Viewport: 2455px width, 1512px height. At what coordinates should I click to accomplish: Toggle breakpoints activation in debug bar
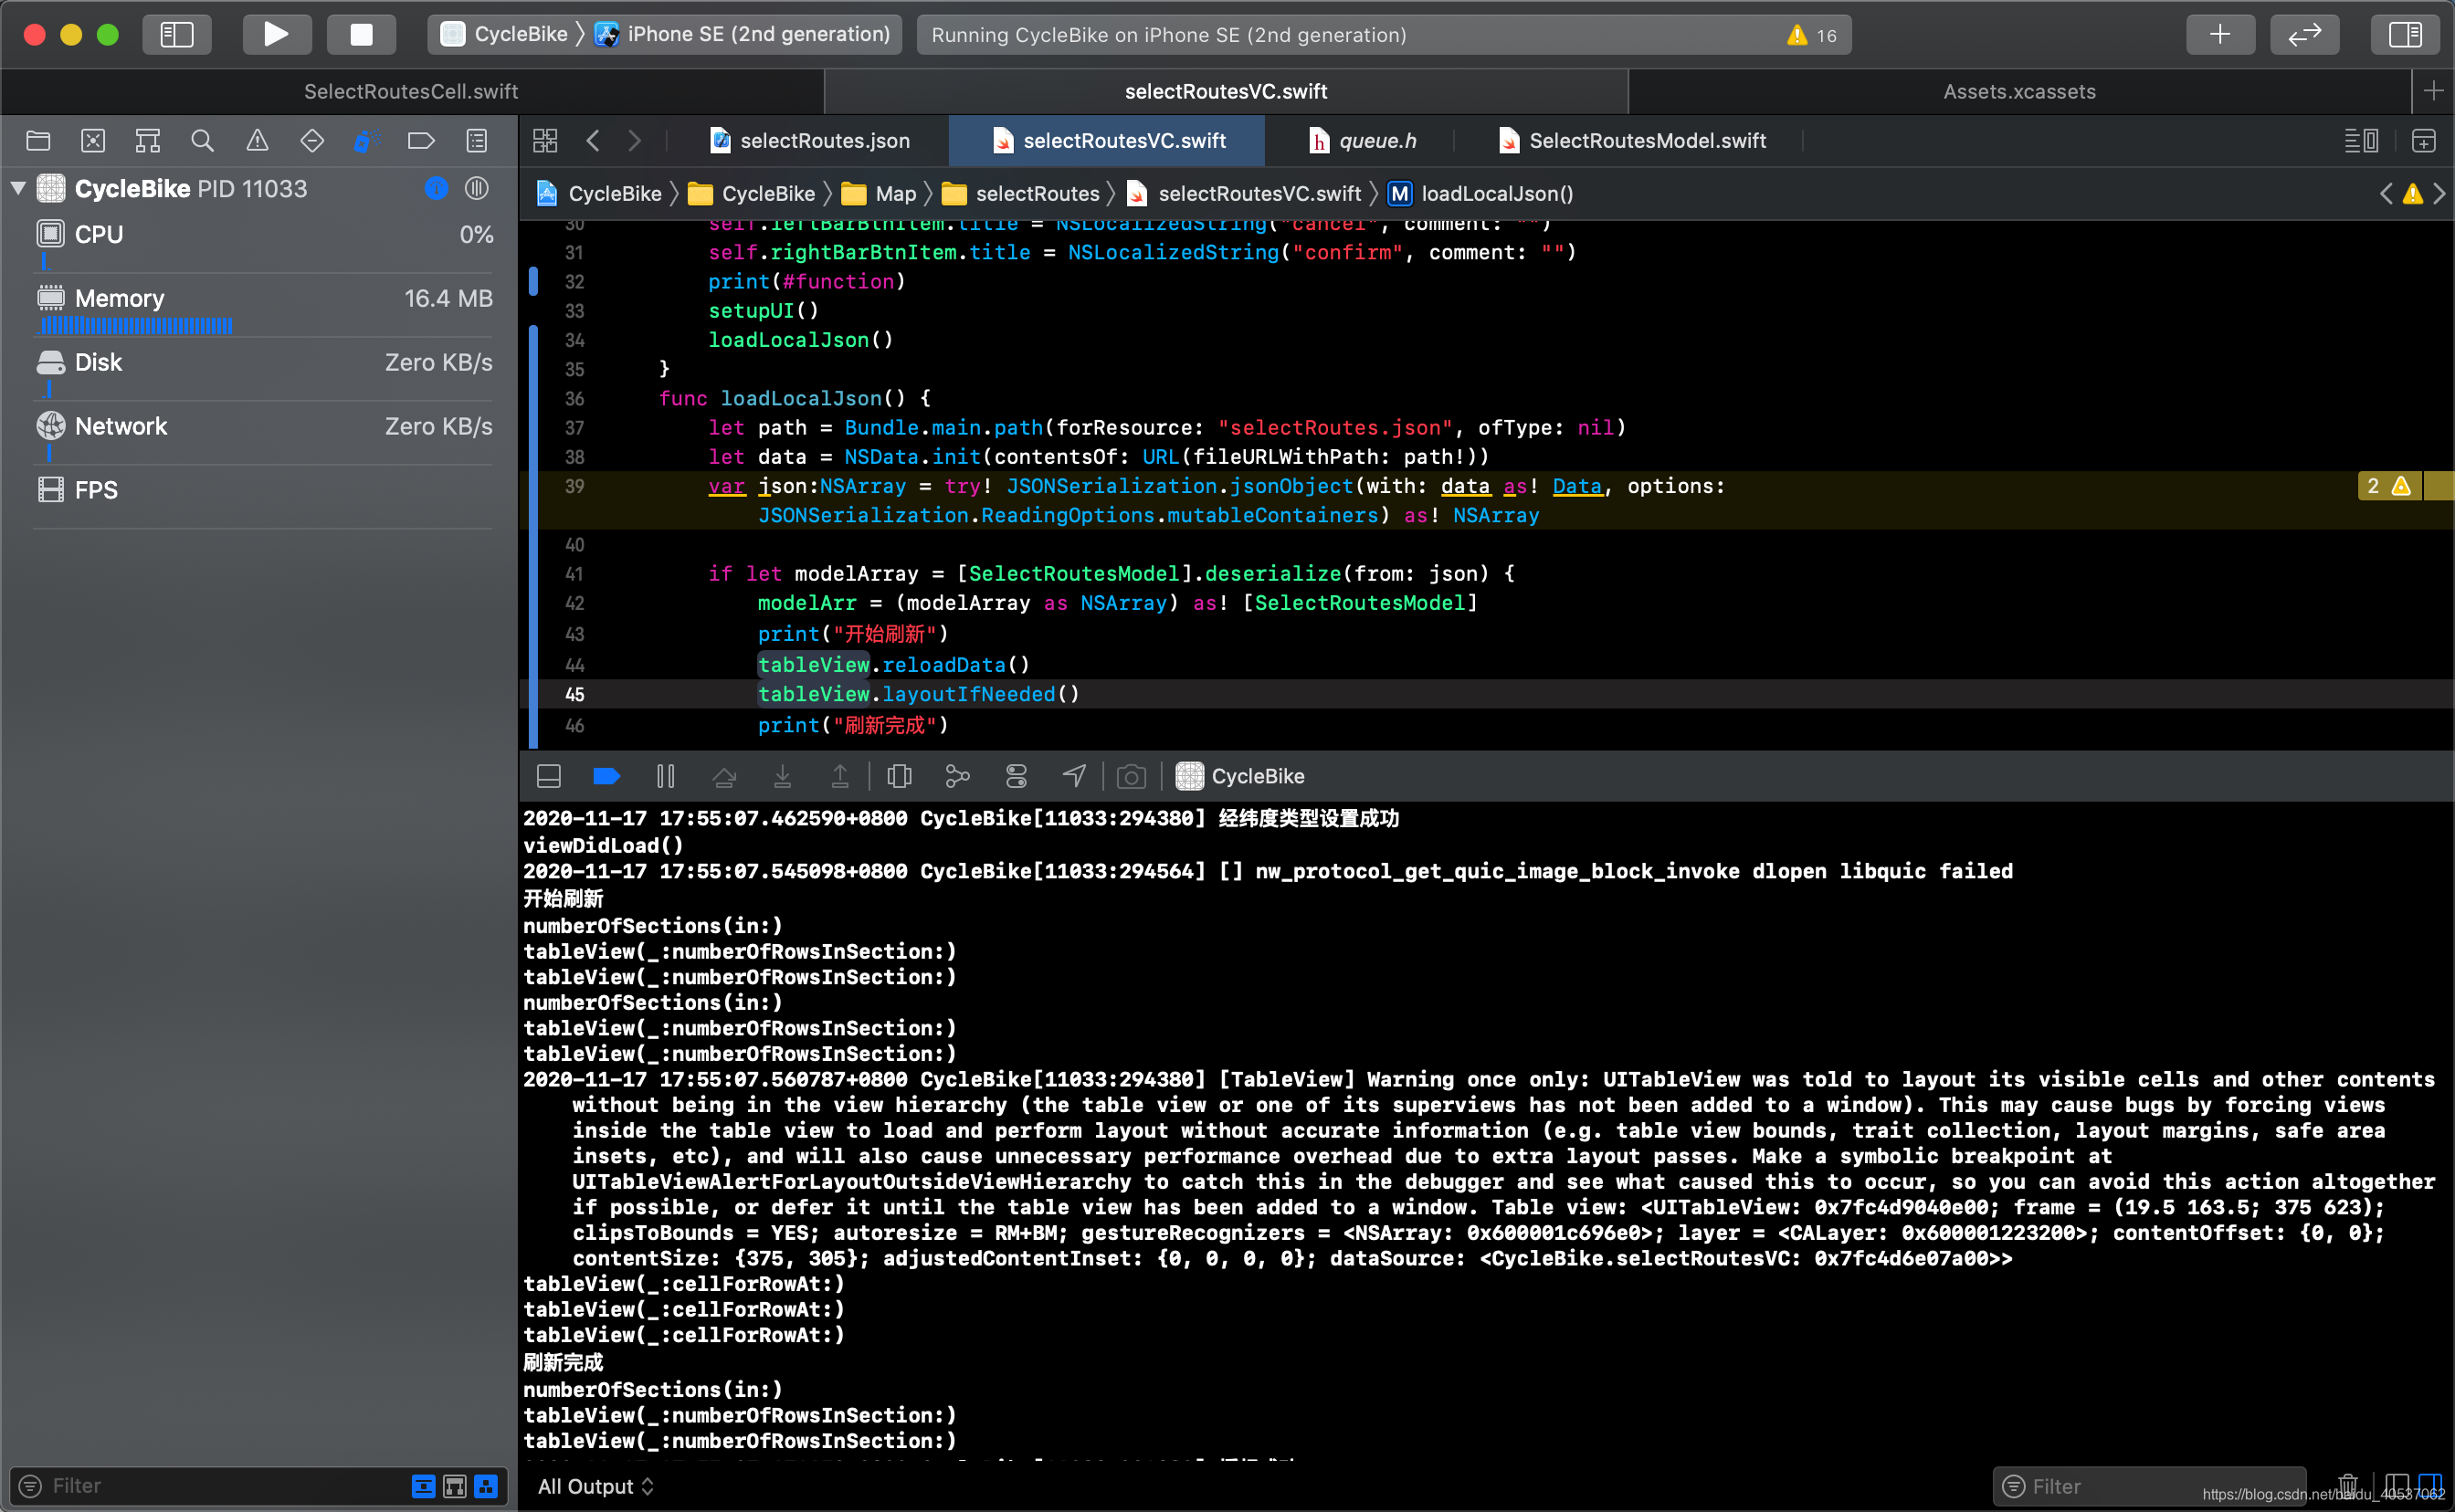(607, 776)
